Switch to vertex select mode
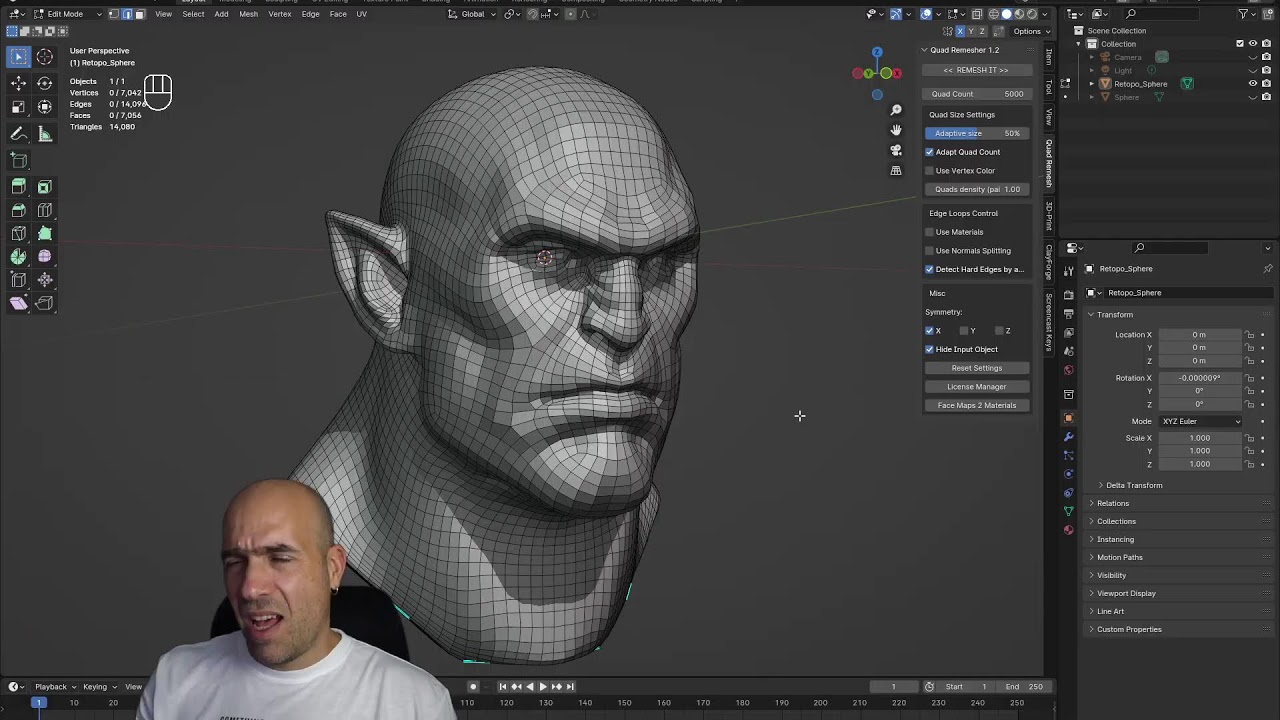The height and width of the screenshot is (720, 1280). 113,14
